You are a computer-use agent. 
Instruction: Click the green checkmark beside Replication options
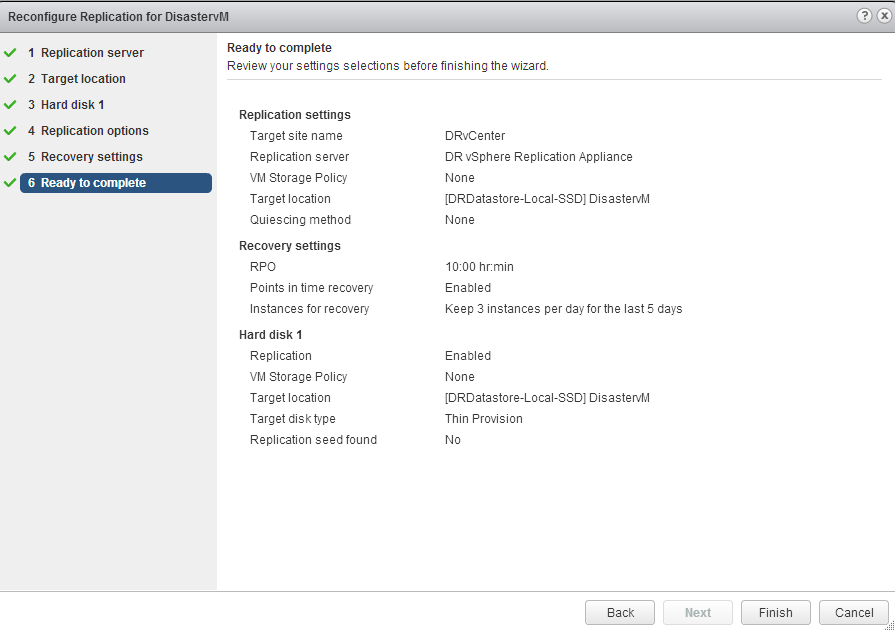pyautogui.click(x=10, y=131)
